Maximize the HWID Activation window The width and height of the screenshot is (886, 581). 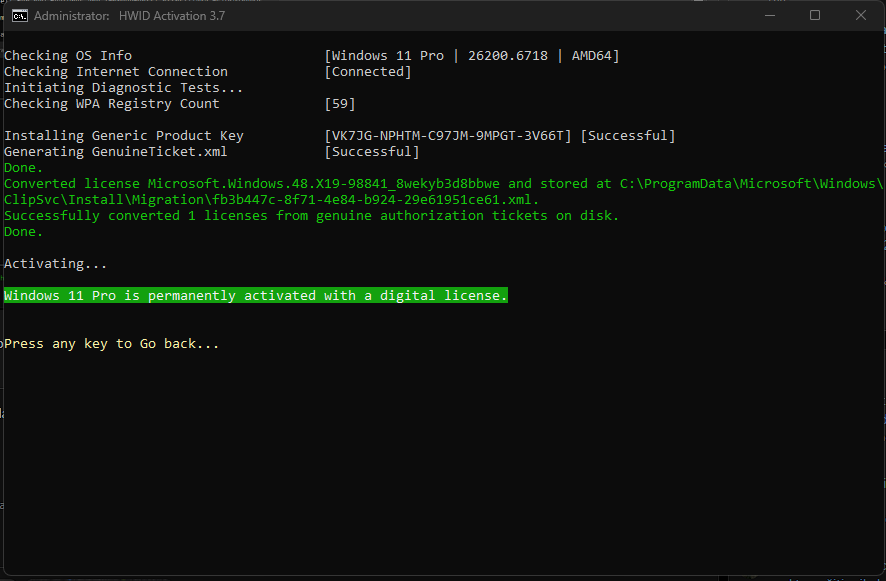(815, 16)
